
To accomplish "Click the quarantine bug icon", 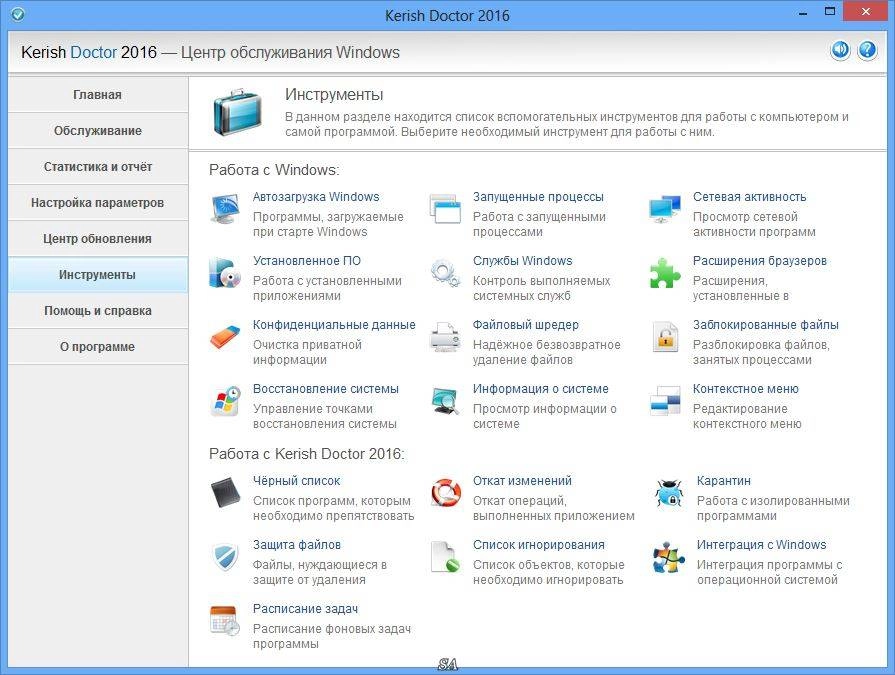I will click(x=668, y=492).
